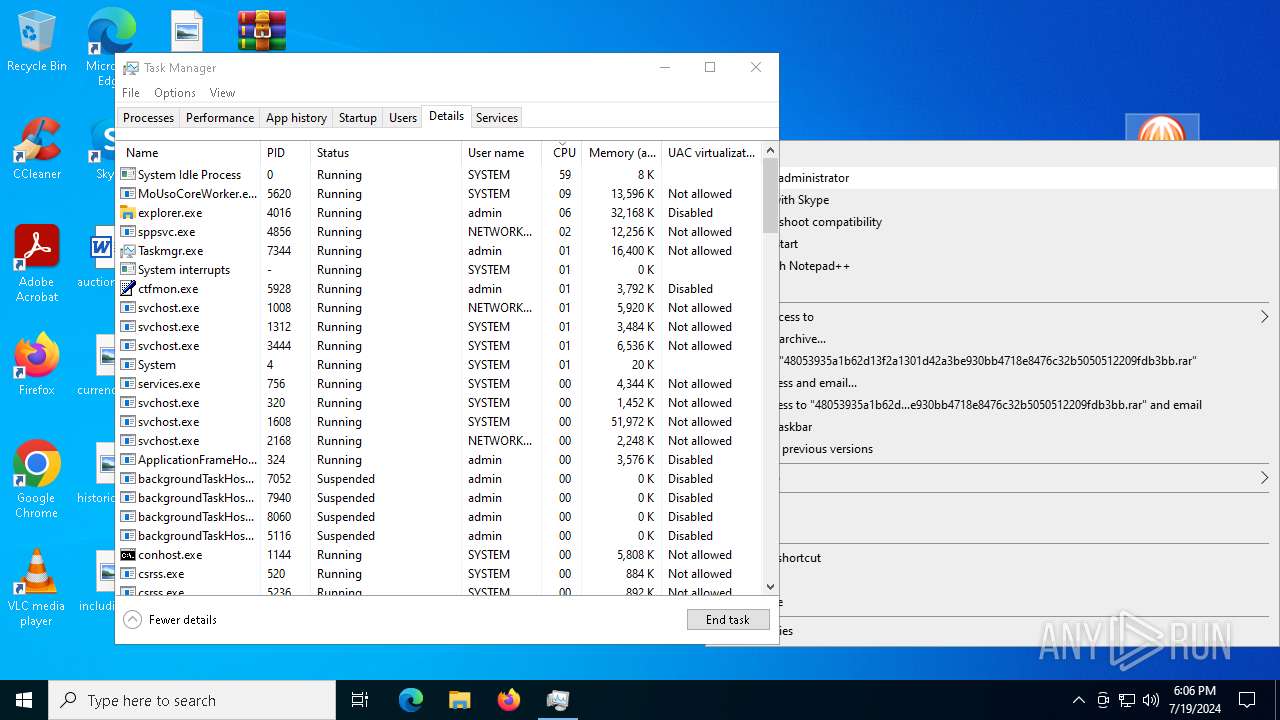Select the ApplicationFrameHost row

point(439,460)
